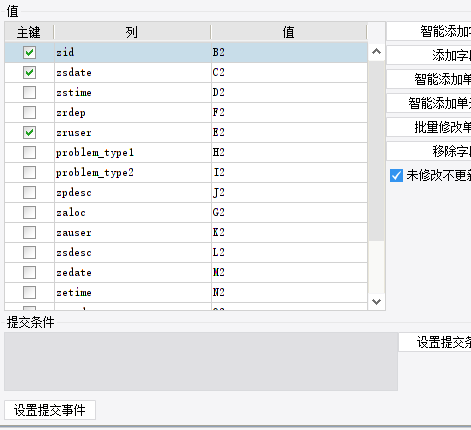Screen dimensions: 471x430
Task: Click the value cell D2
Action: point(289,92)
